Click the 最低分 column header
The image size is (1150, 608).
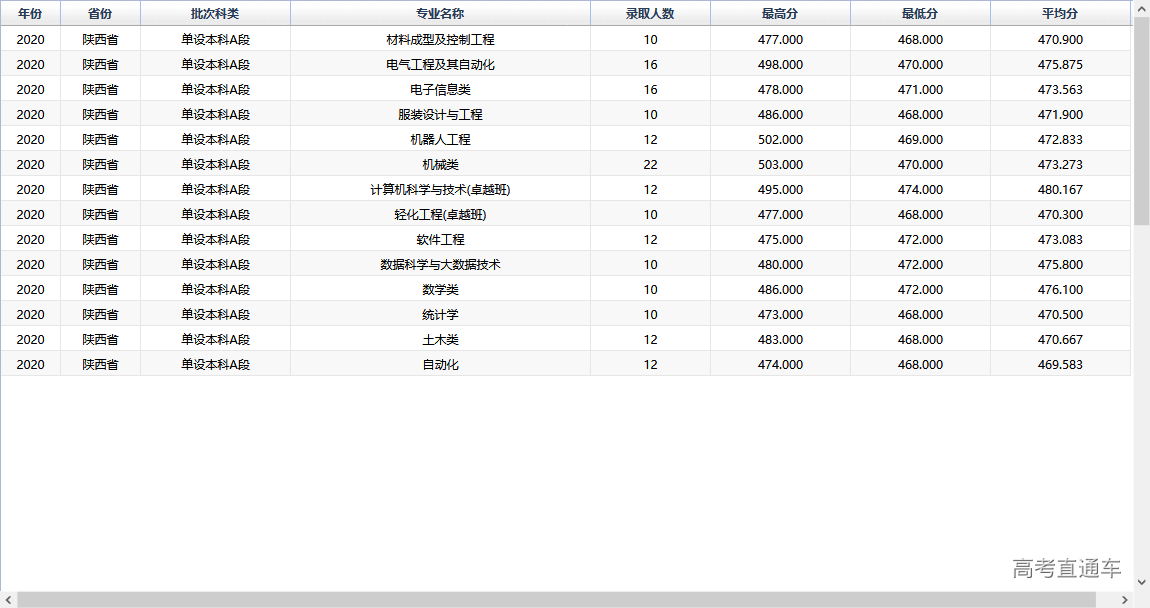click(920, 13)
